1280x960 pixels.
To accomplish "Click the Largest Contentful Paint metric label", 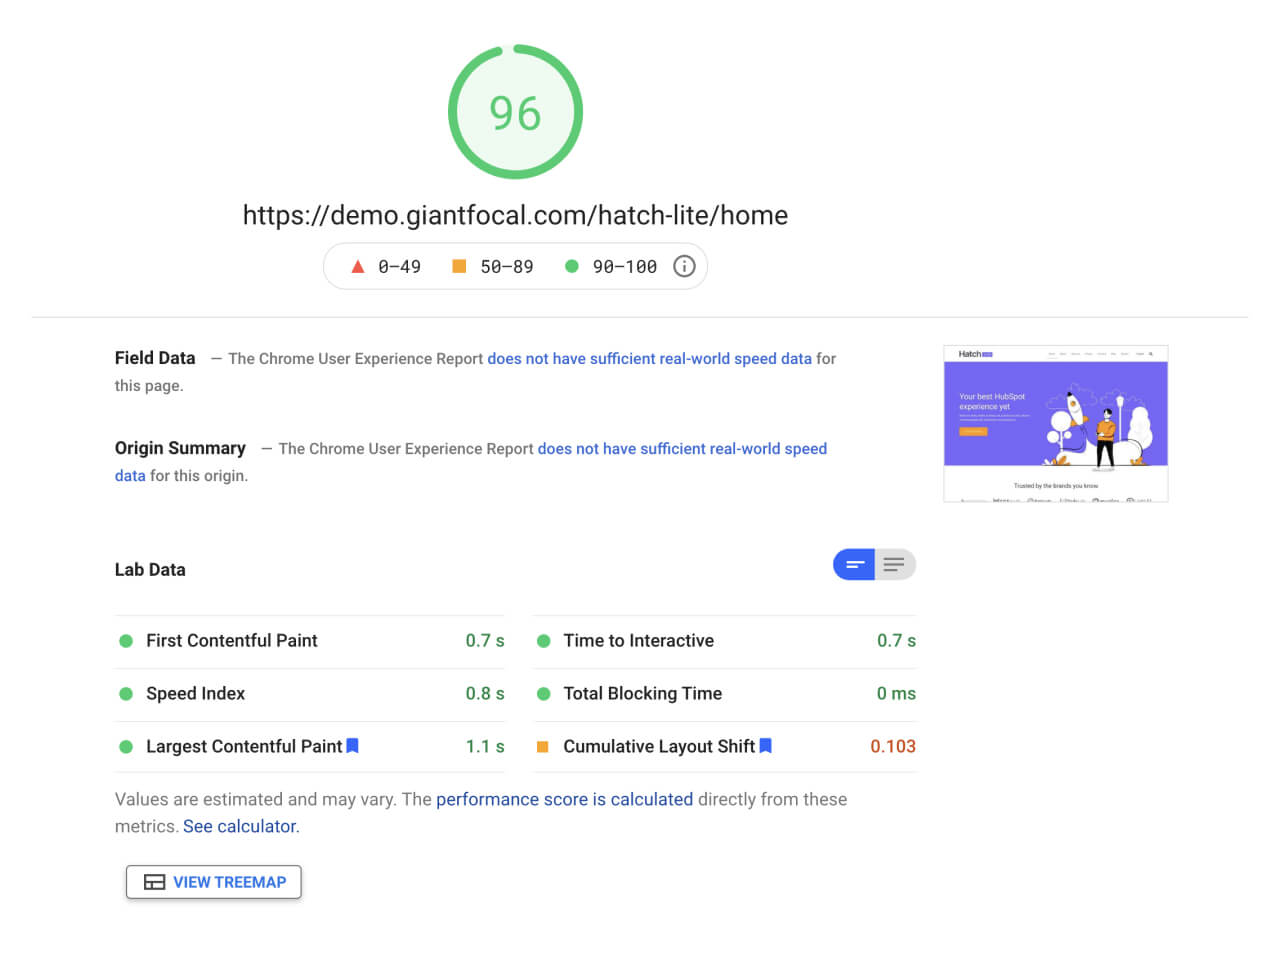I will 244,746.
